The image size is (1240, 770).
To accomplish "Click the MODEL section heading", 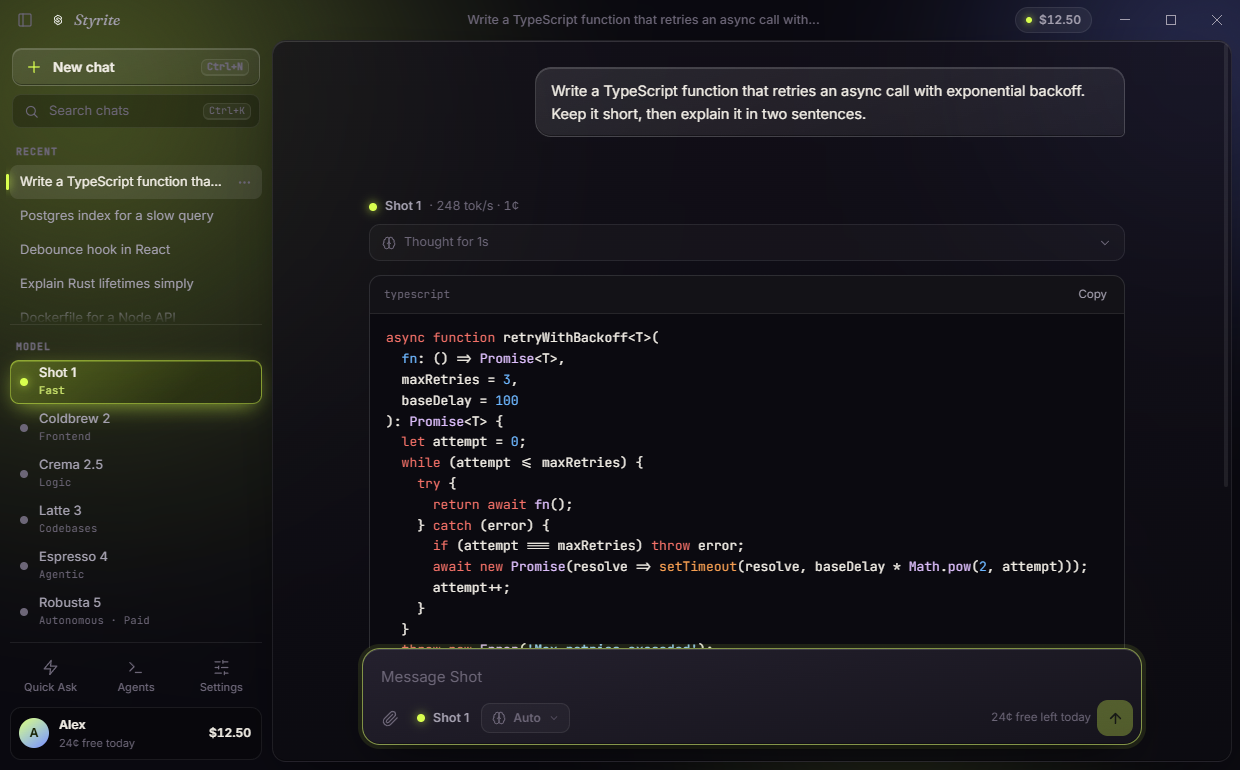I will [33, 347].
